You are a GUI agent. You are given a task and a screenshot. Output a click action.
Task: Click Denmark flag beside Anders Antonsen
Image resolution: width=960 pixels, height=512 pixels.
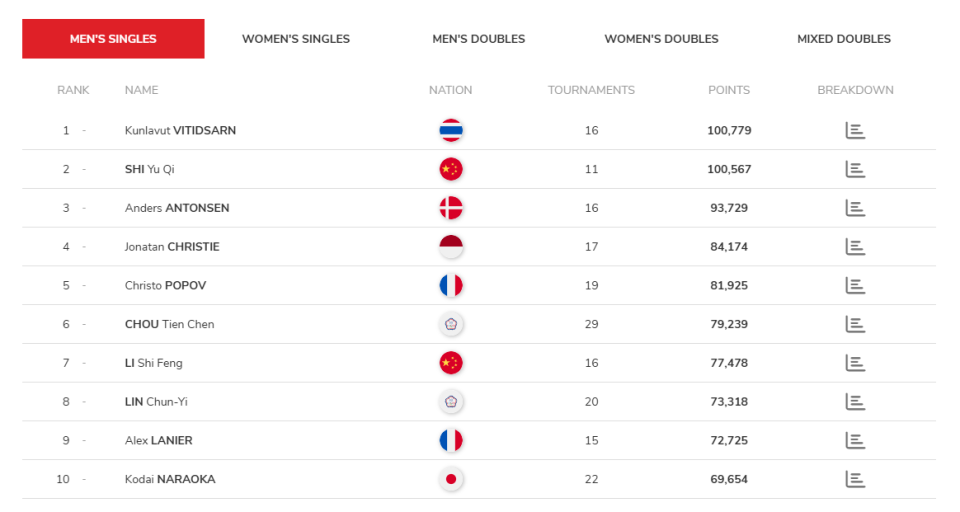451,208
